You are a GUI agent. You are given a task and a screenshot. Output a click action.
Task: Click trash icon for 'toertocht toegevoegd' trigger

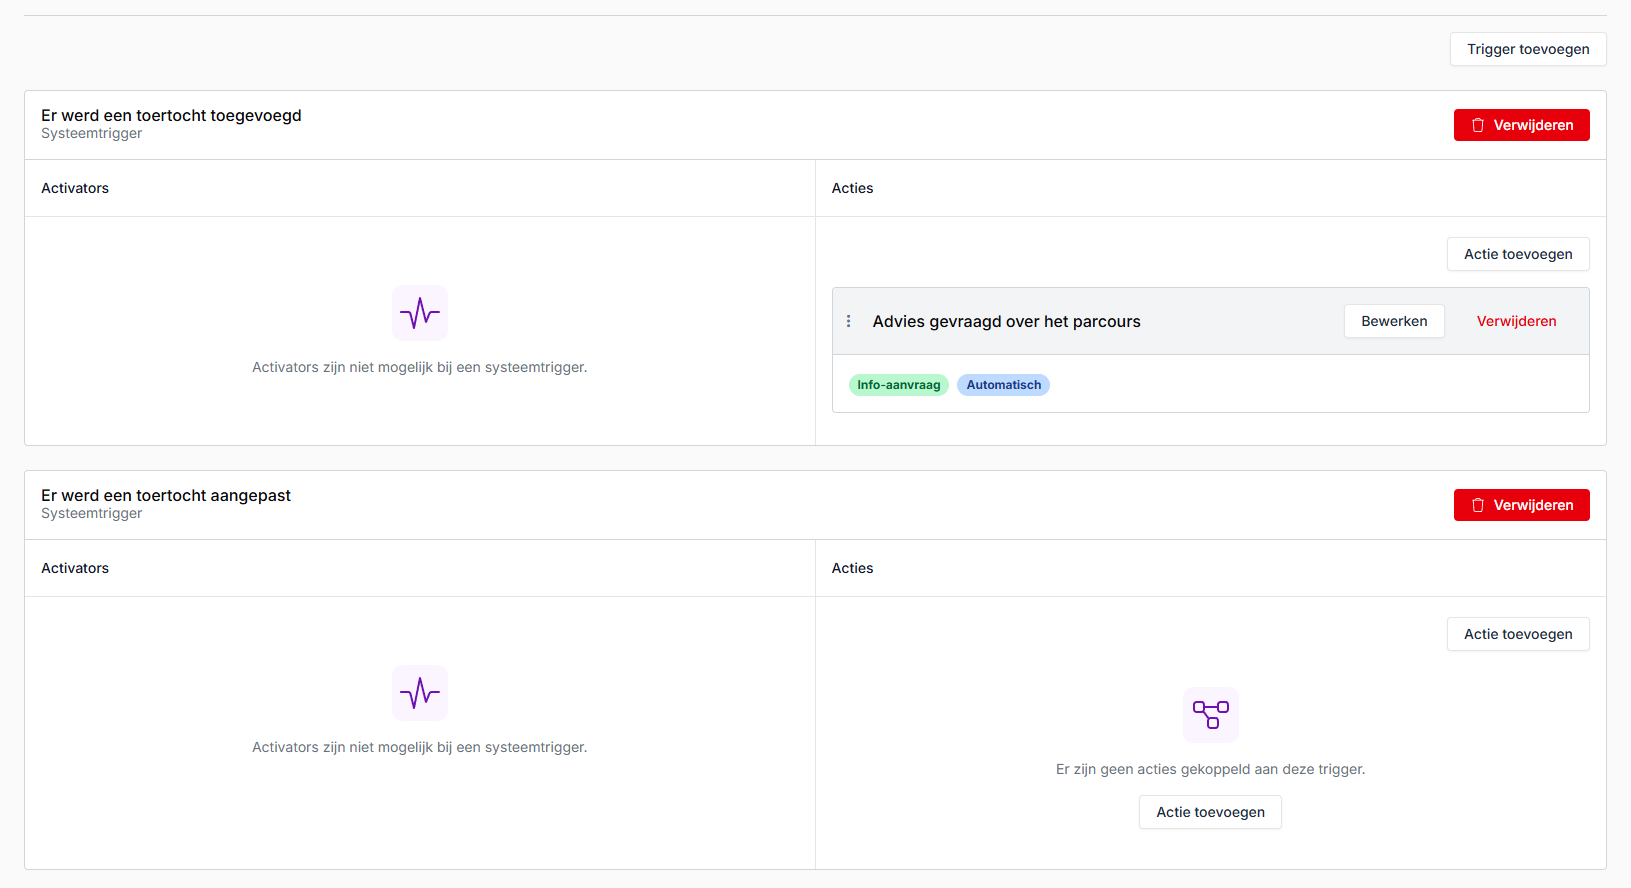1478,125
